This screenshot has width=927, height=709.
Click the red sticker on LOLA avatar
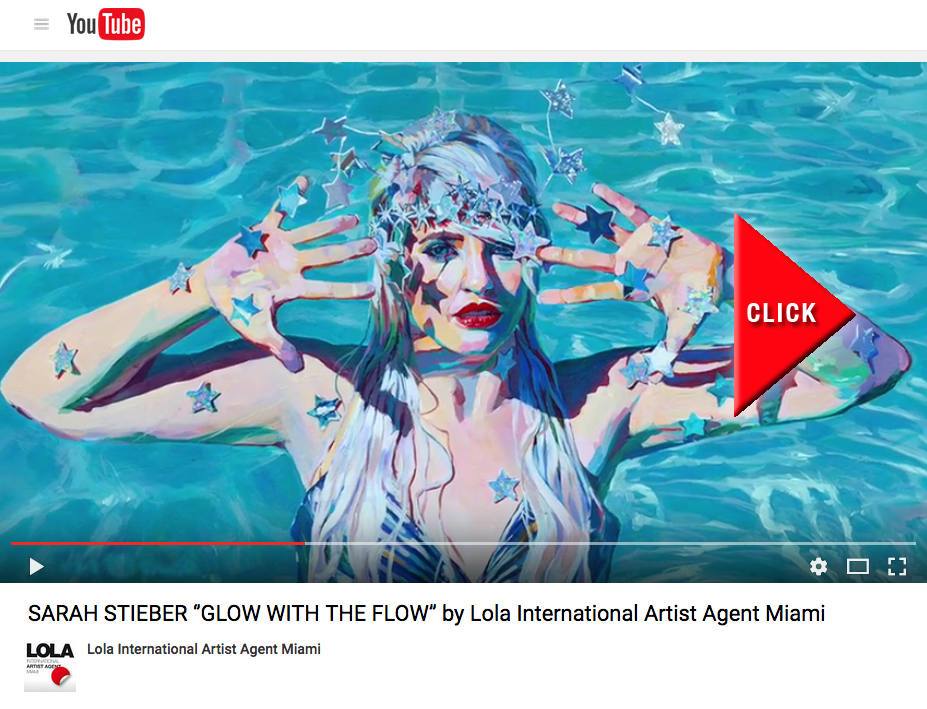(61, 676)
